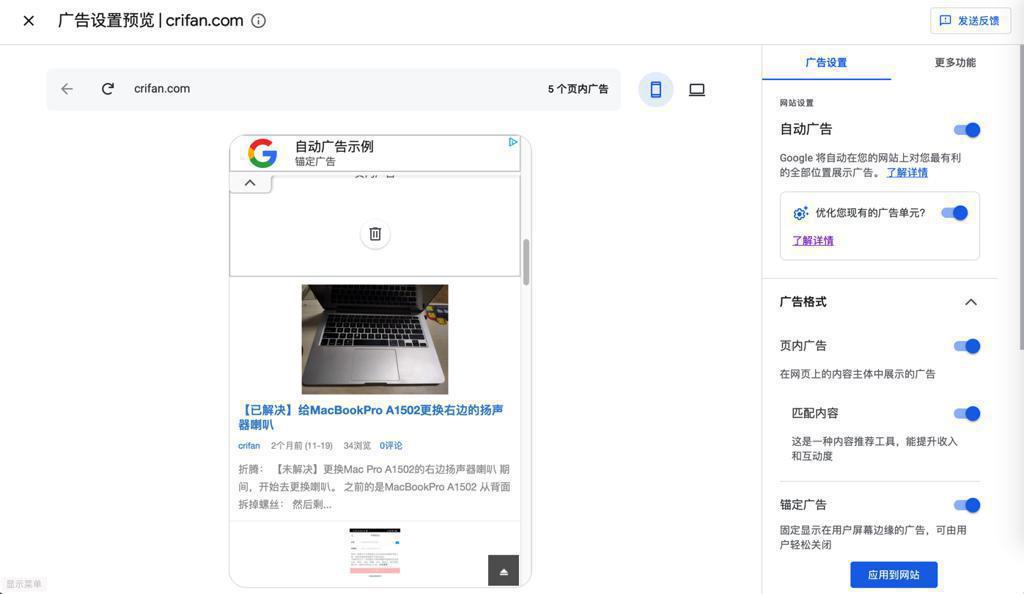
Task: Switch to mobile phone preview
Action: click(656, 89)
